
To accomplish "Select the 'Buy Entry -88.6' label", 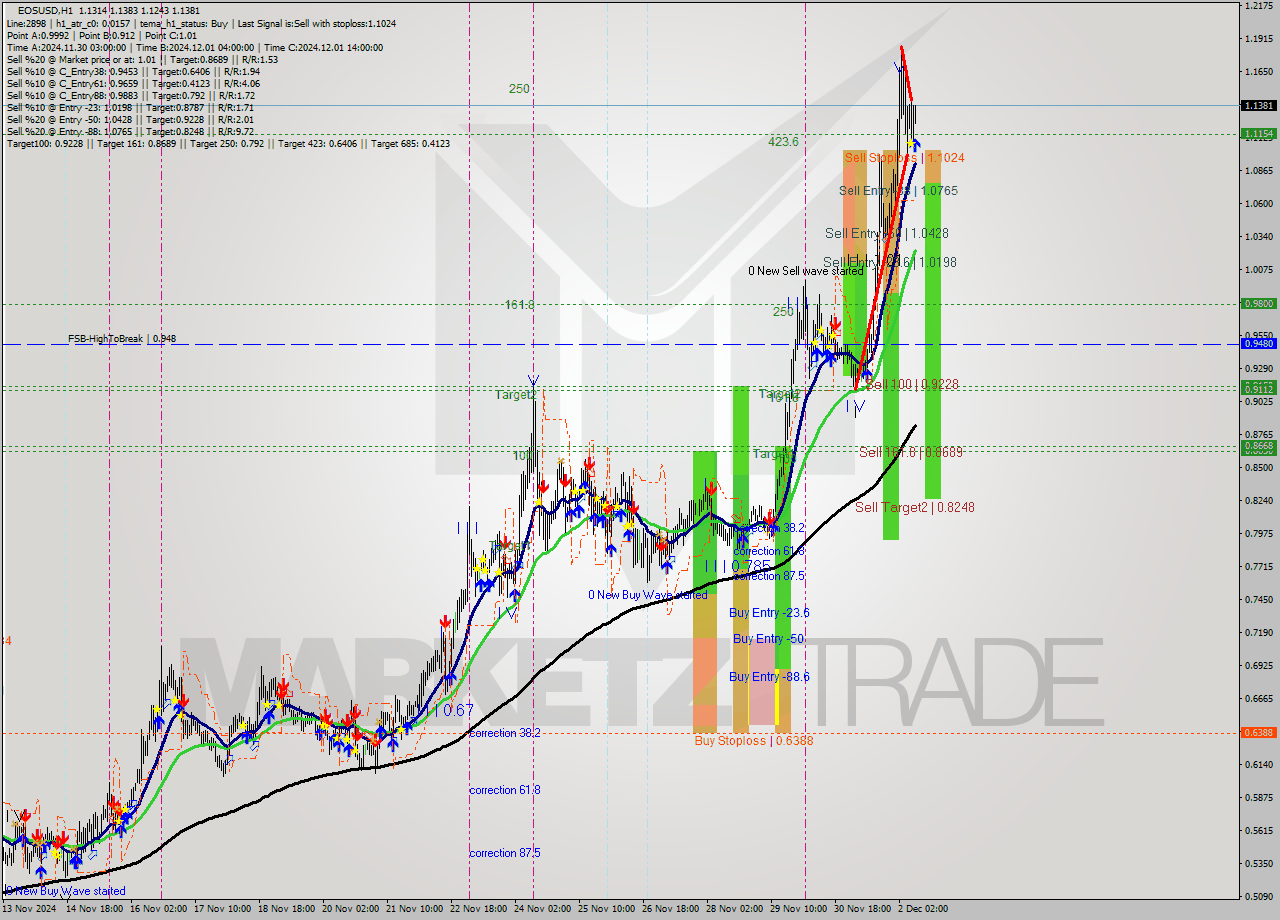I will [x=769, y=677].
